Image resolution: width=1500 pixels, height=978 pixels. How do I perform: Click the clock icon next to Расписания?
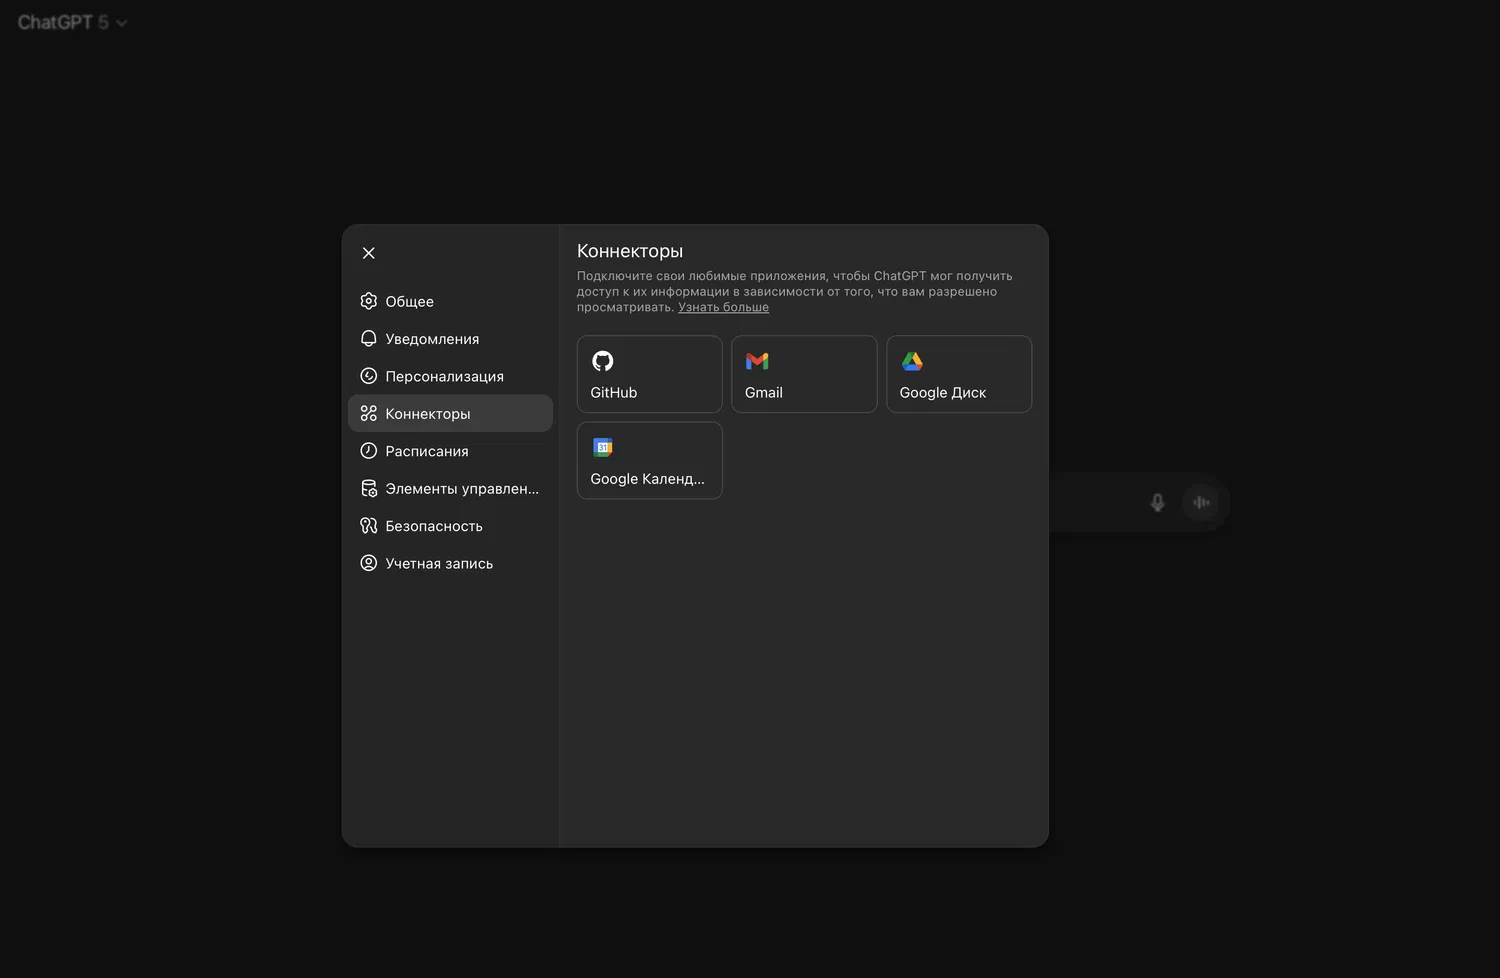pos(369,451)
